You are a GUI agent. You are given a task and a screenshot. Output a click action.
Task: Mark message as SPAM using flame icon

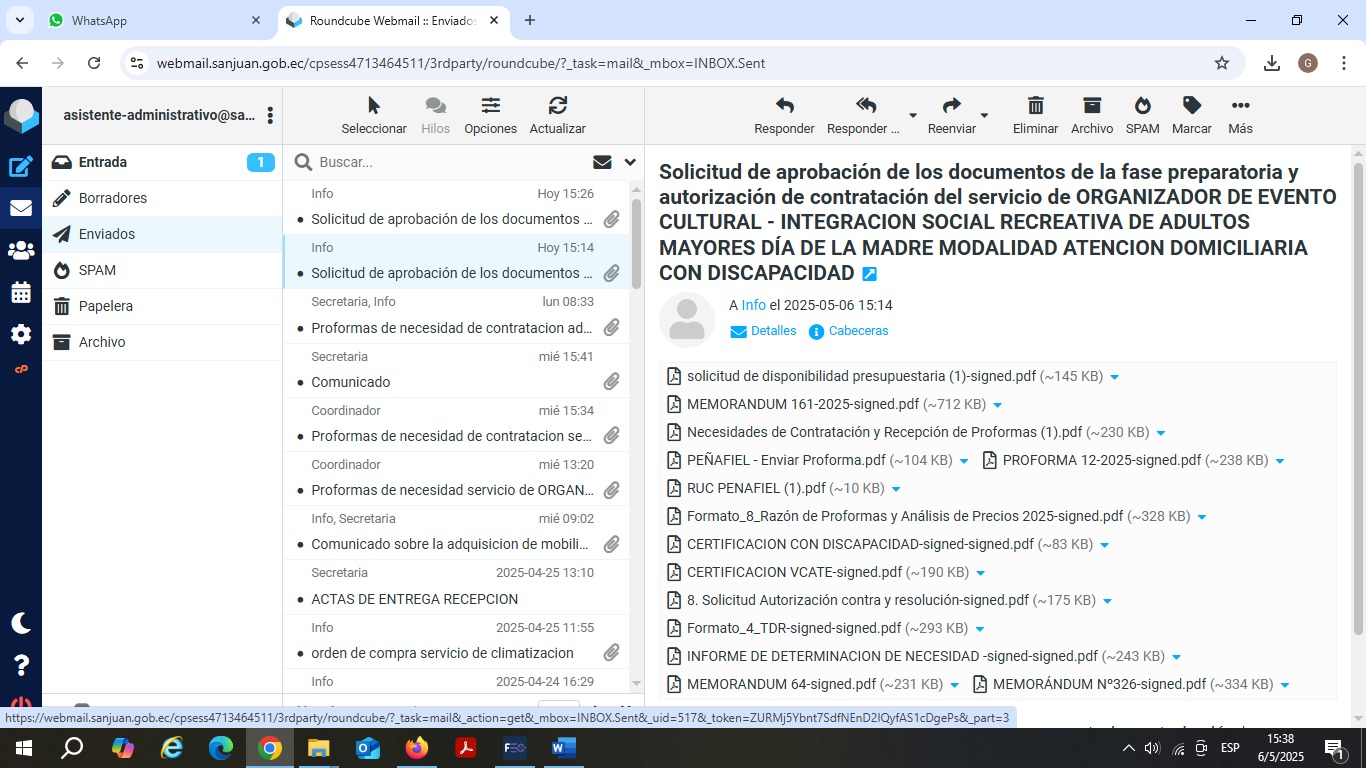coord(1142,107)
